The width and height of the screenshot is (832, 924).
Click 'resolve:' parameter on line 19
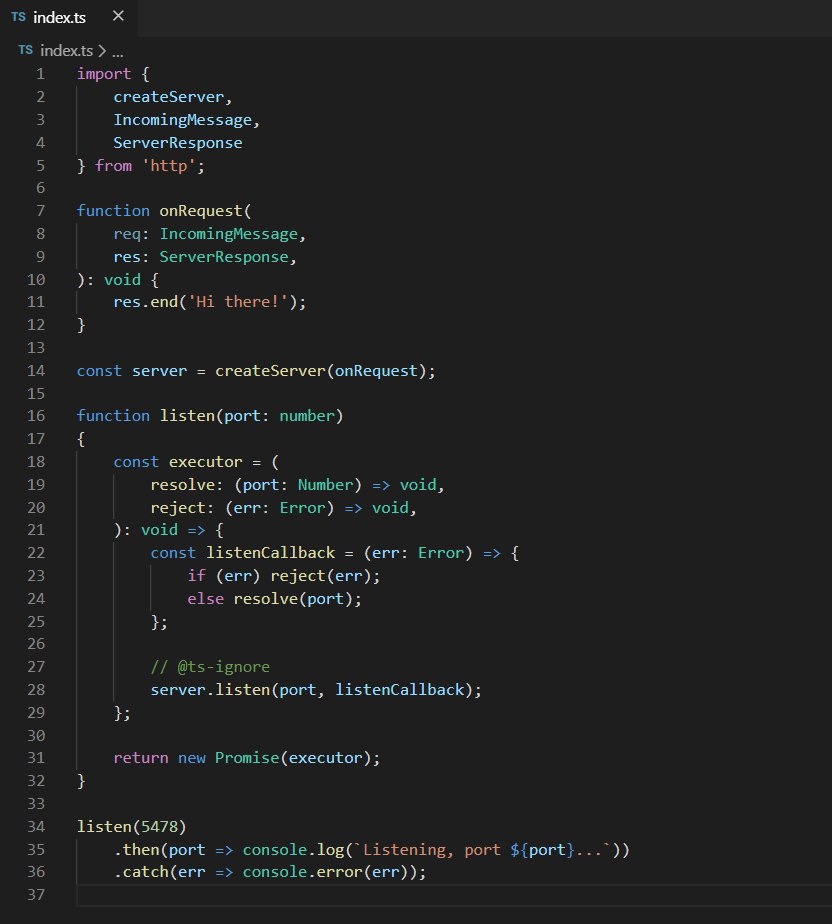(x=187, y=485)
